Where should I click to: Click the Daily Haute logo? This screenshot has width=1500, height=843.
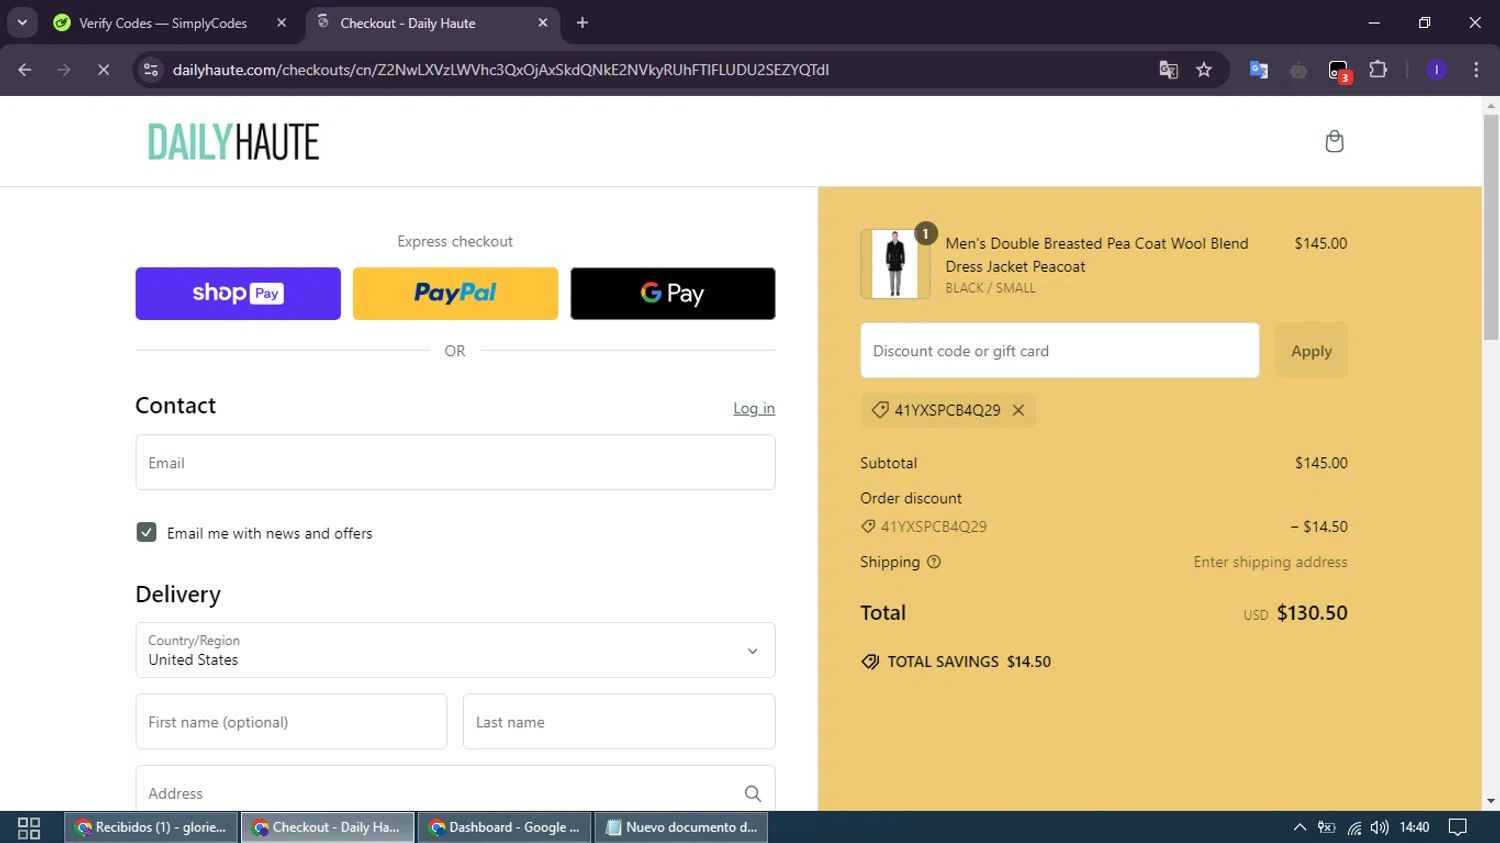[x=233, y=142]
